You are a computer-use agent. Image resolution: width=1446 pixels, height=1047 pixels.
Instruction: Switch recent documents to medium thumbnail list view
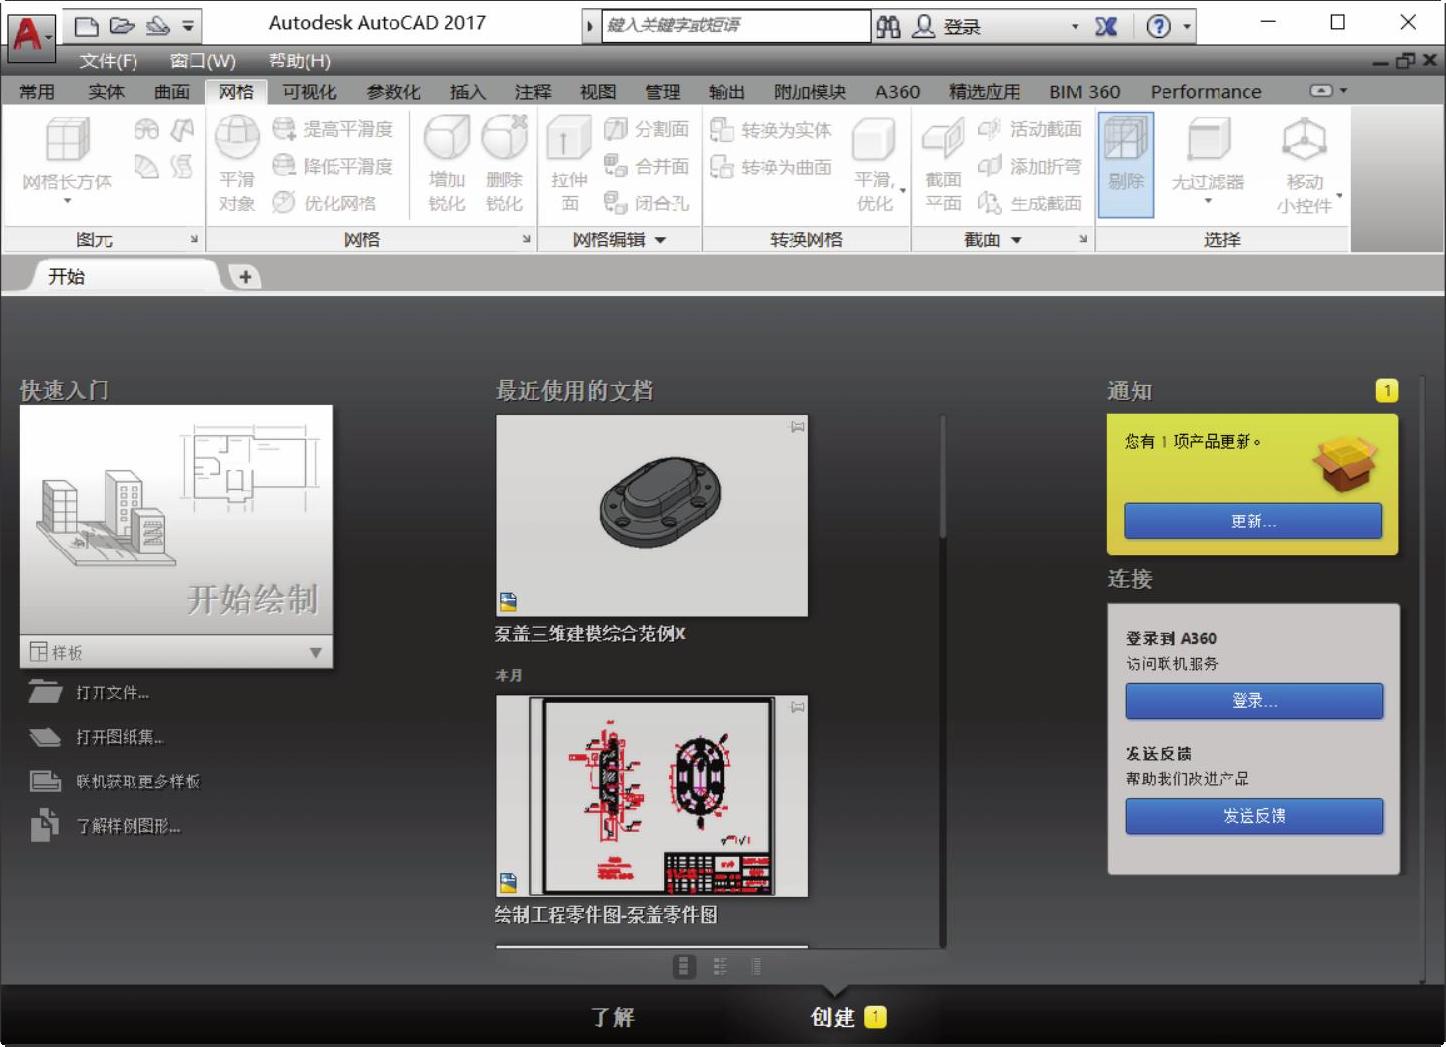point(720,966)
